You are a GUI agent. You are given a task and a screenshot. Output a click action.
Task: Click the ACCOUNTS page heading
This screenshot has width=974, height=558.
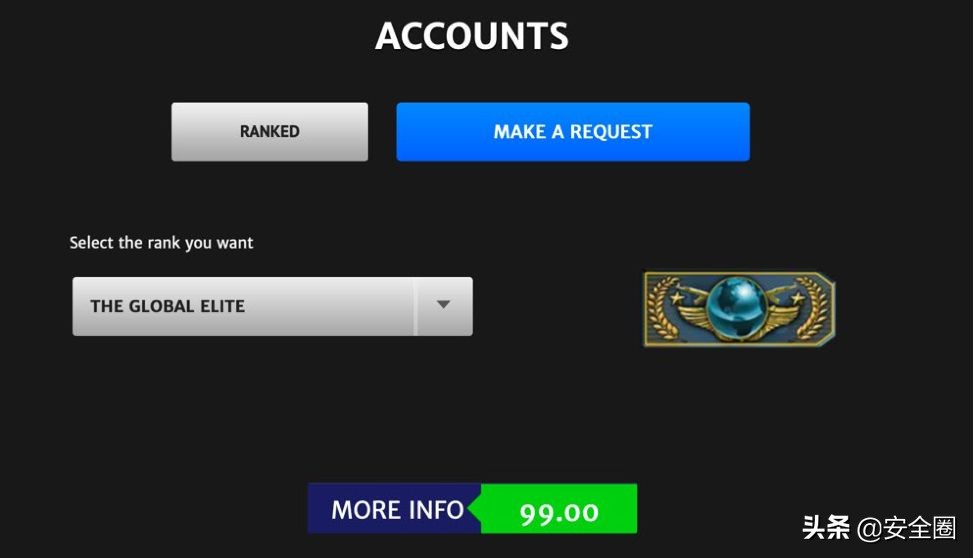click(471, 36)
